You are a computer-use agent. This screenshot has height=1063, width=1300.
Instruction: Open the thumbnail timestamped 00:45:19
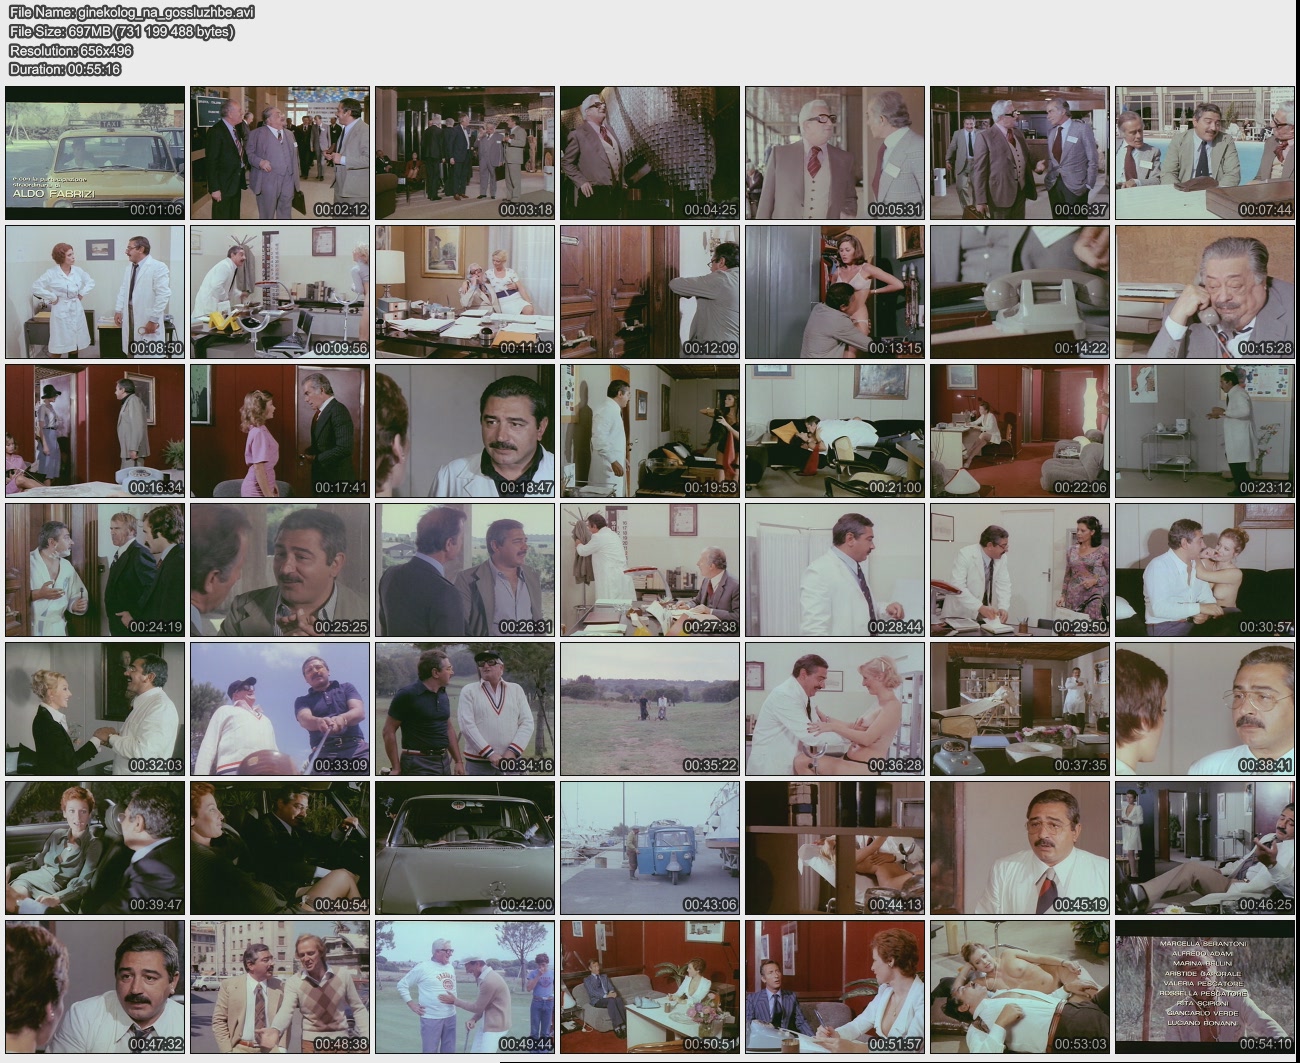pos(1020,848)
